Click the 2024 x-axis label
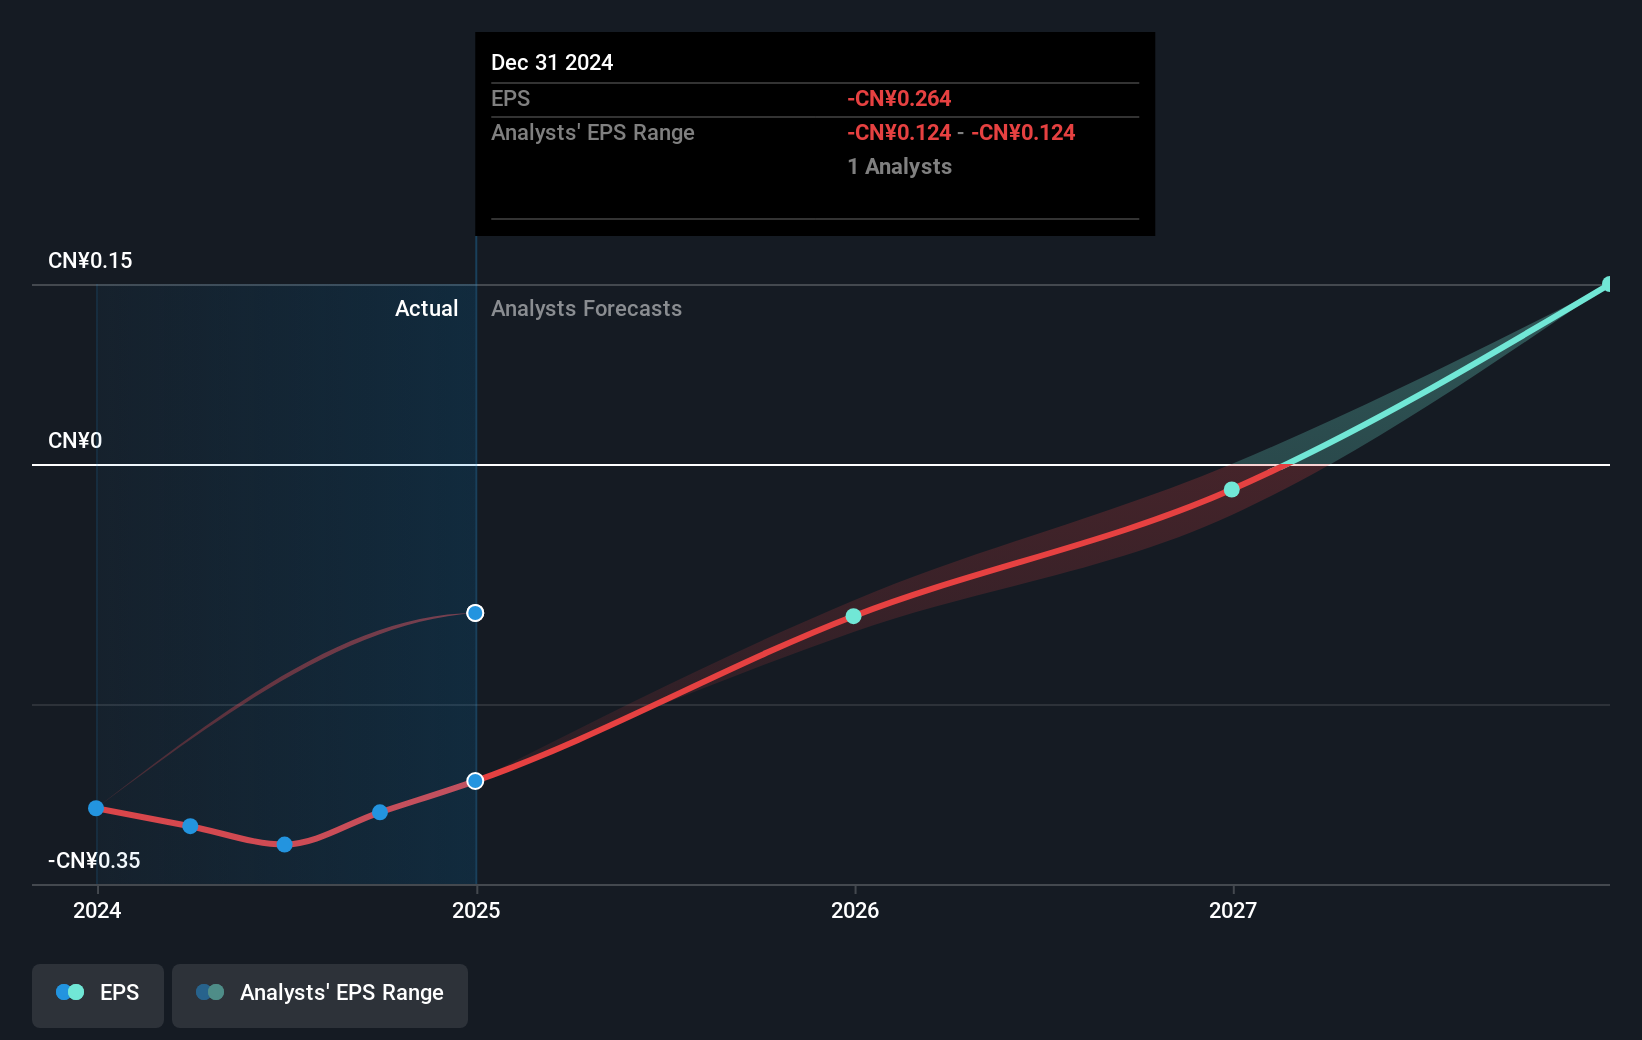This screenshot has height=1040, width=1642. [x=97, y=910]
